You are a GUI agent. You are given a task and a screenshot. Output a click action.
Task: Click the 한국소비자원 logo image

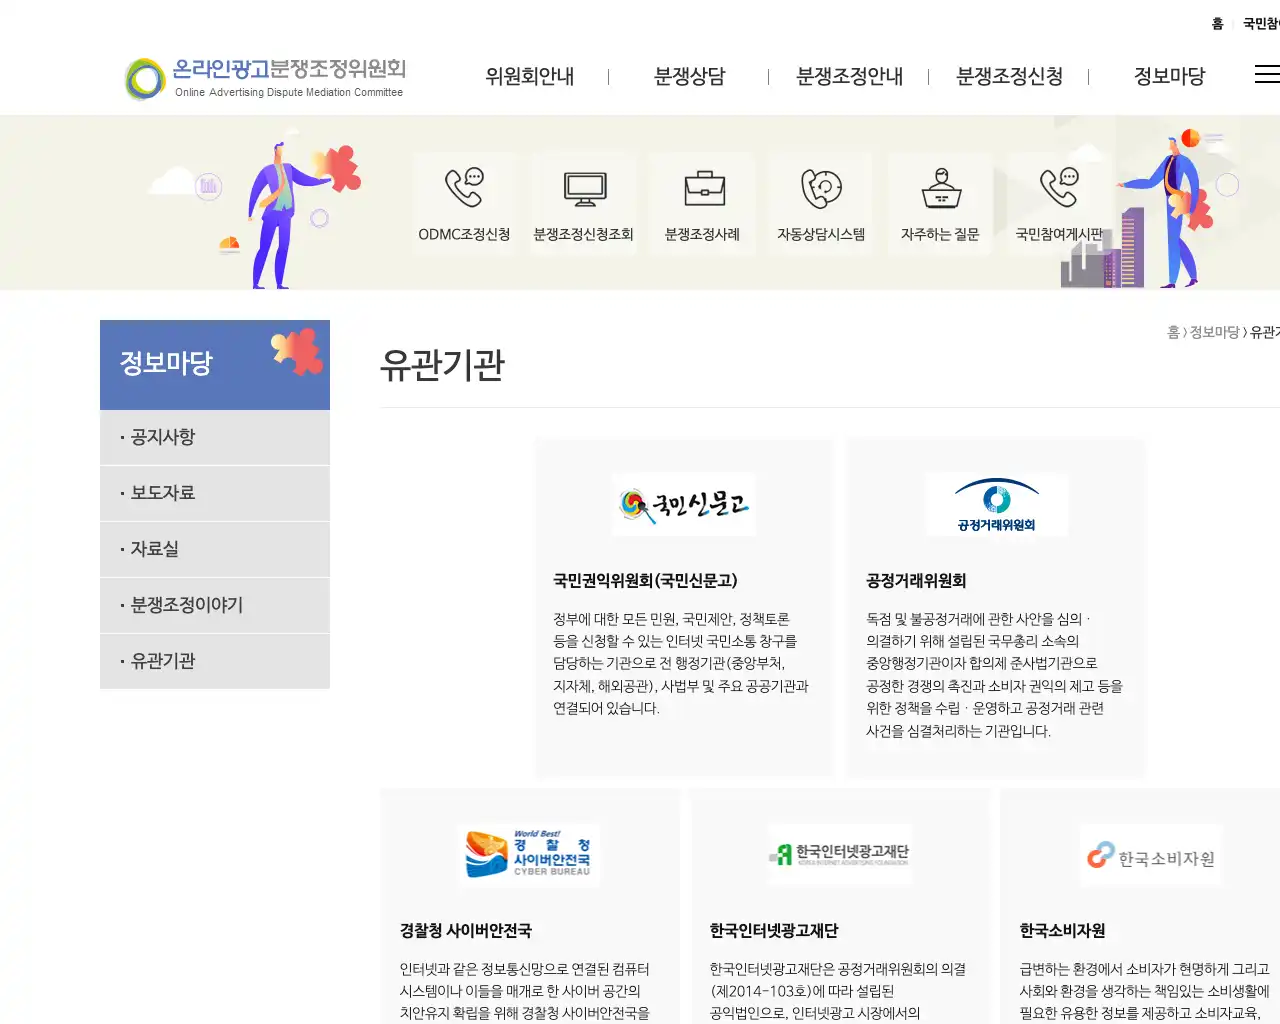click(1150, 855)
